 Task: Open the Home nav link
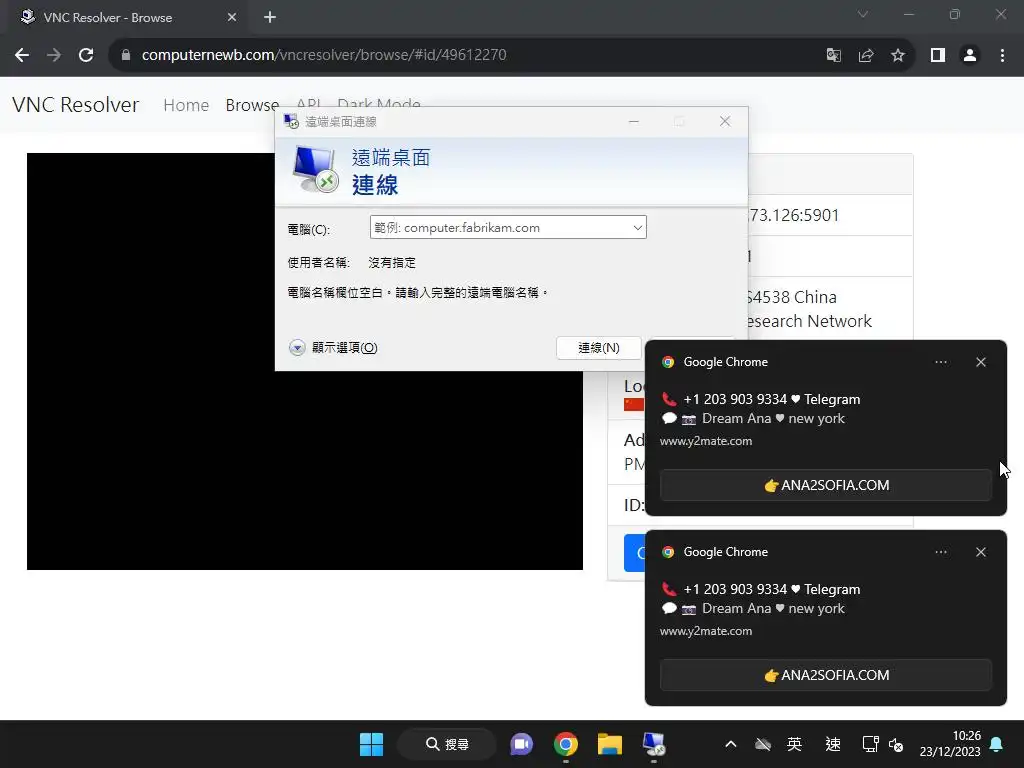point(186,105)
